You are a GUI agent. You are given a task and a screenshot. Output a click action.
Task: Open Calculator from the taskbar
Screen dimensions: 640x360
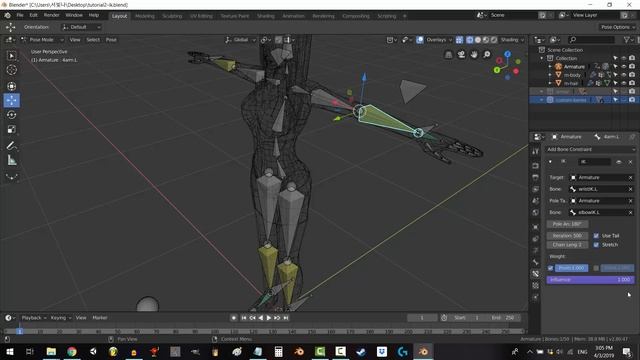click(x=278, y=351)
